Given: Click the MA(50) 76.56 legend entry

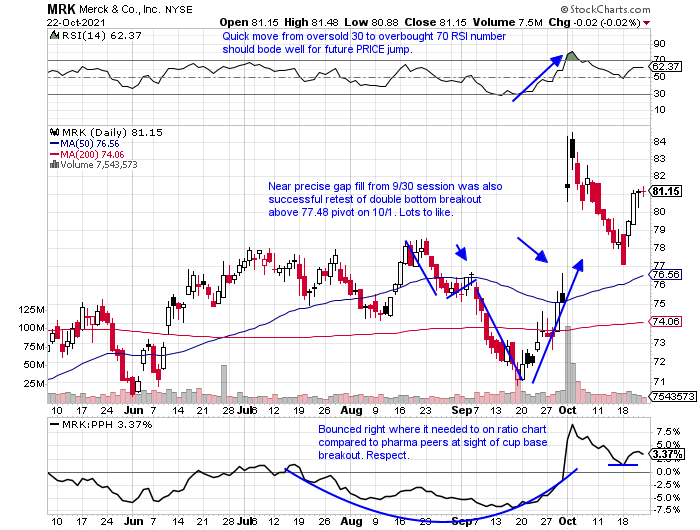Looking at the screenshot, I should (x=90, y=144).
